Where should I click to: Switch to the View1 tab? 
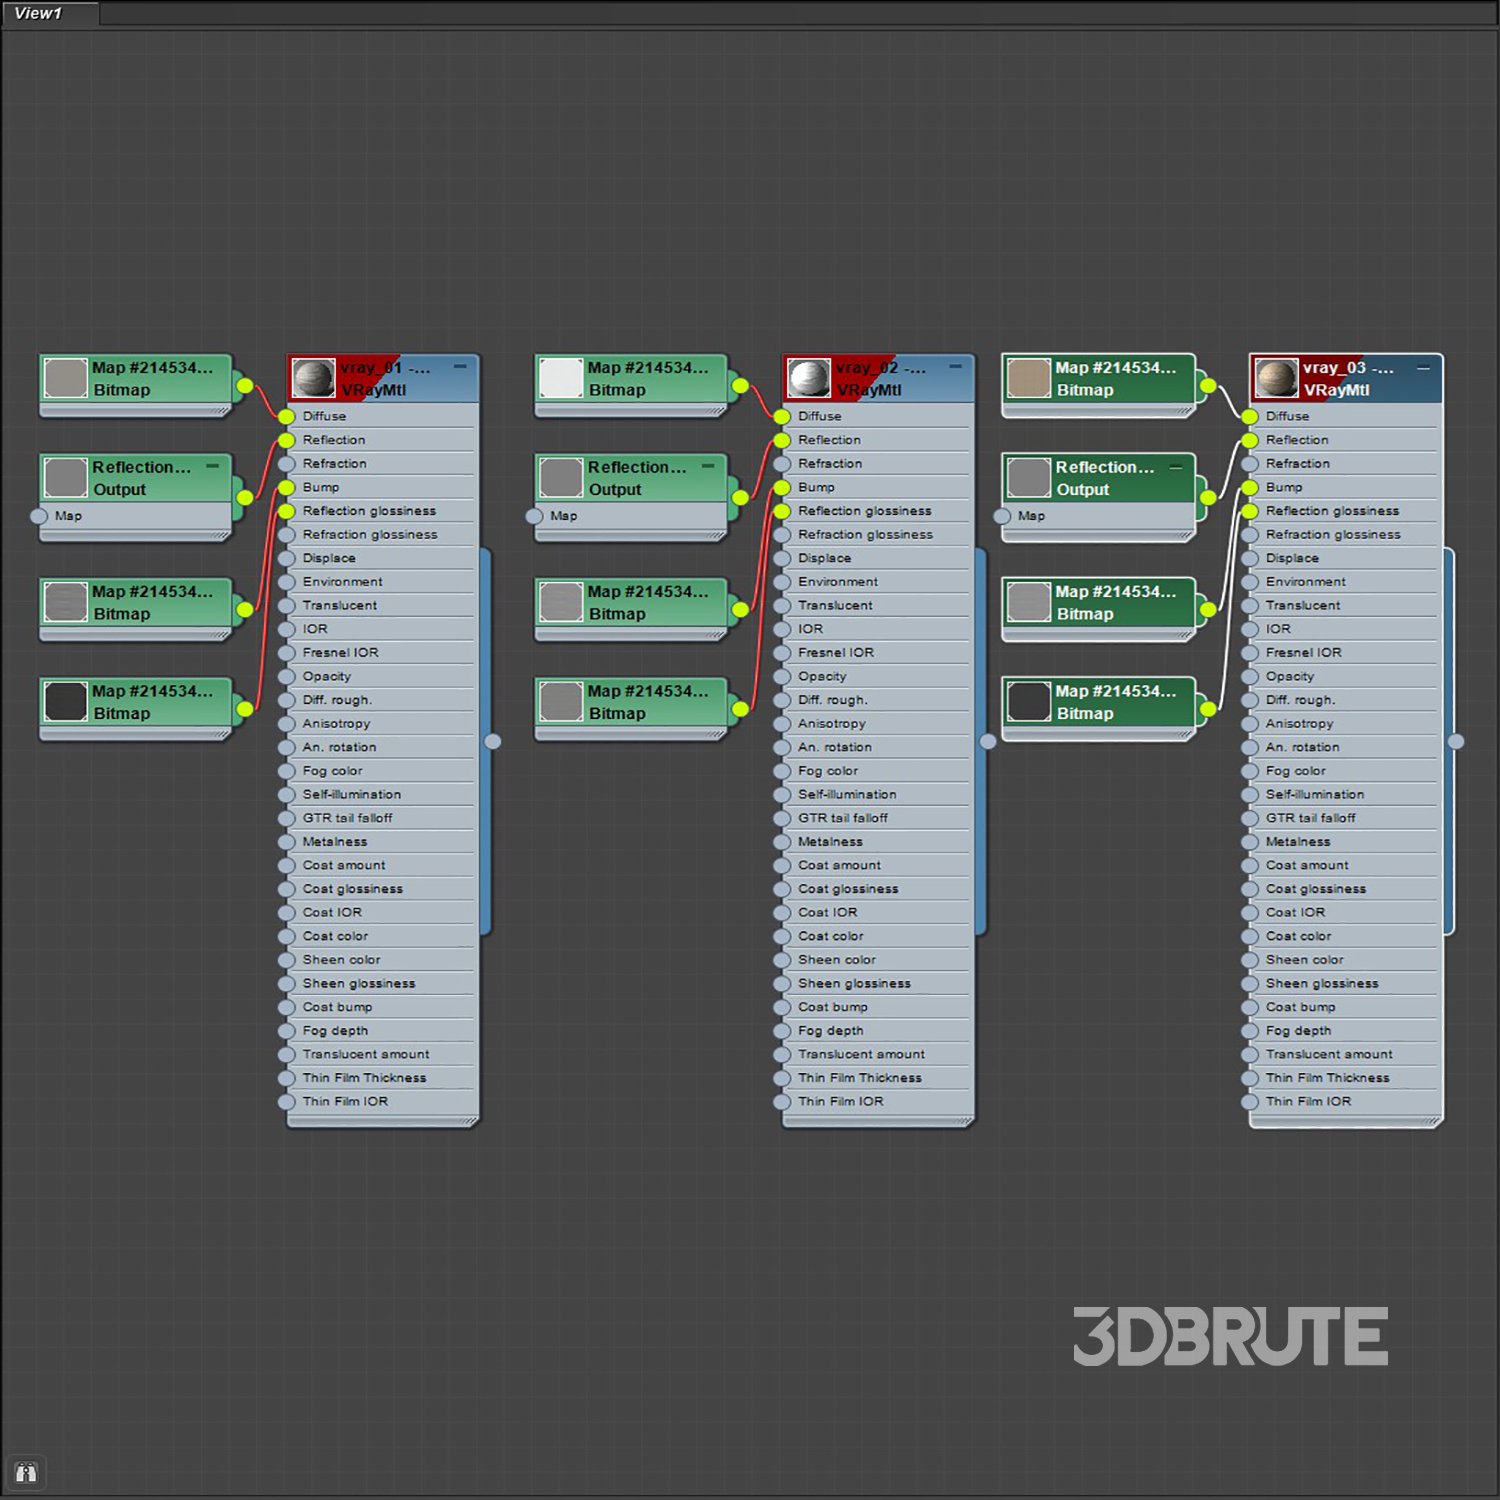pos(40,13)
